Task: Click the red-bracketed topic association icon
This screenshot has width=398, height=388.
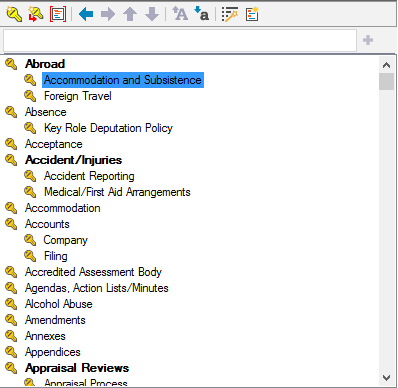Action: pyautogui.click(x=58, y=14)
